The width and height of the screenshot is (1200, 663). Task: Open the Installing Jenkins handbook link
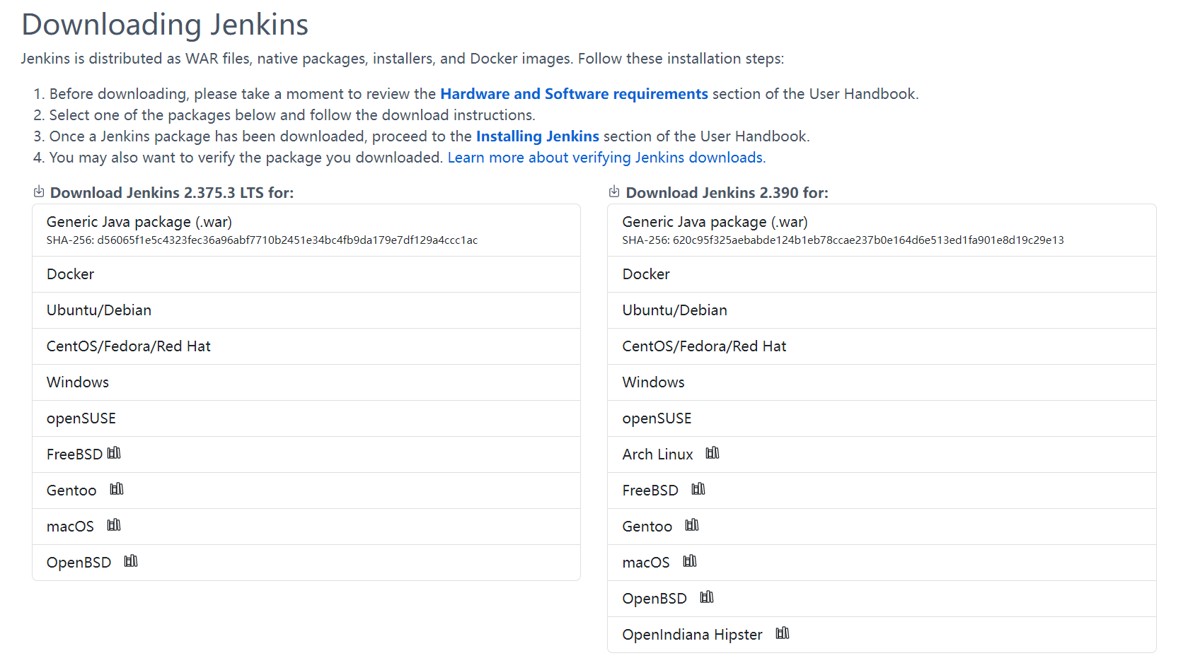pos(537,136)
